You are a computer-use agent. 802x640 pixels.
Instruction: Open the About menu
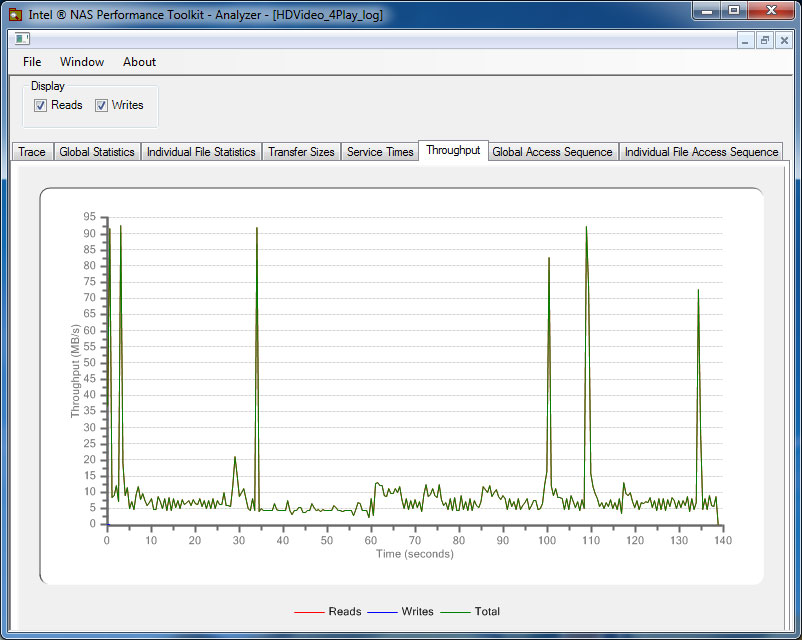tap(139, 62)
